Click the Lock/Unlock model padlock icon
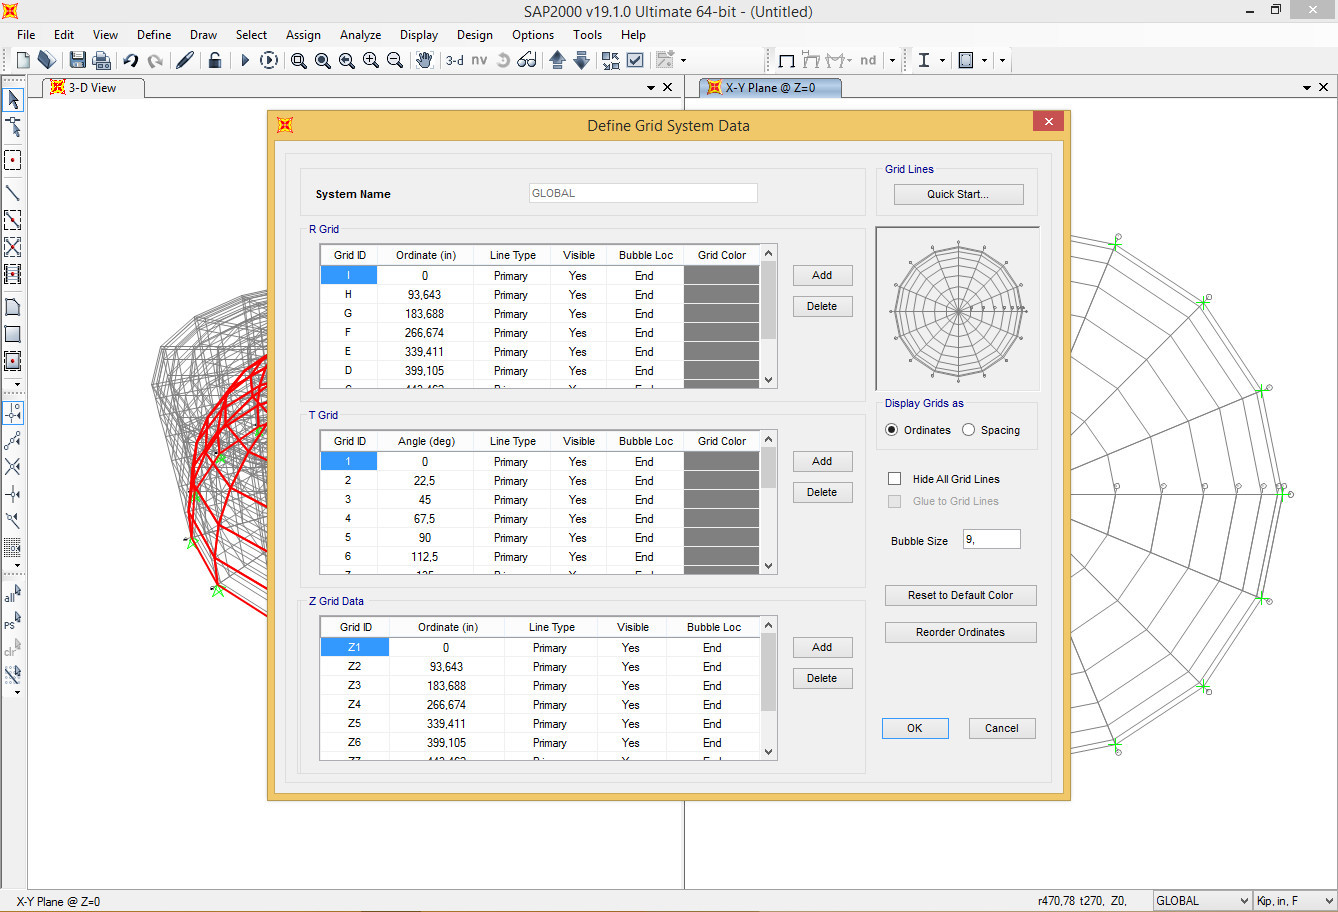The width and height of the screenshot is (1338, 912). pos(214,60)
